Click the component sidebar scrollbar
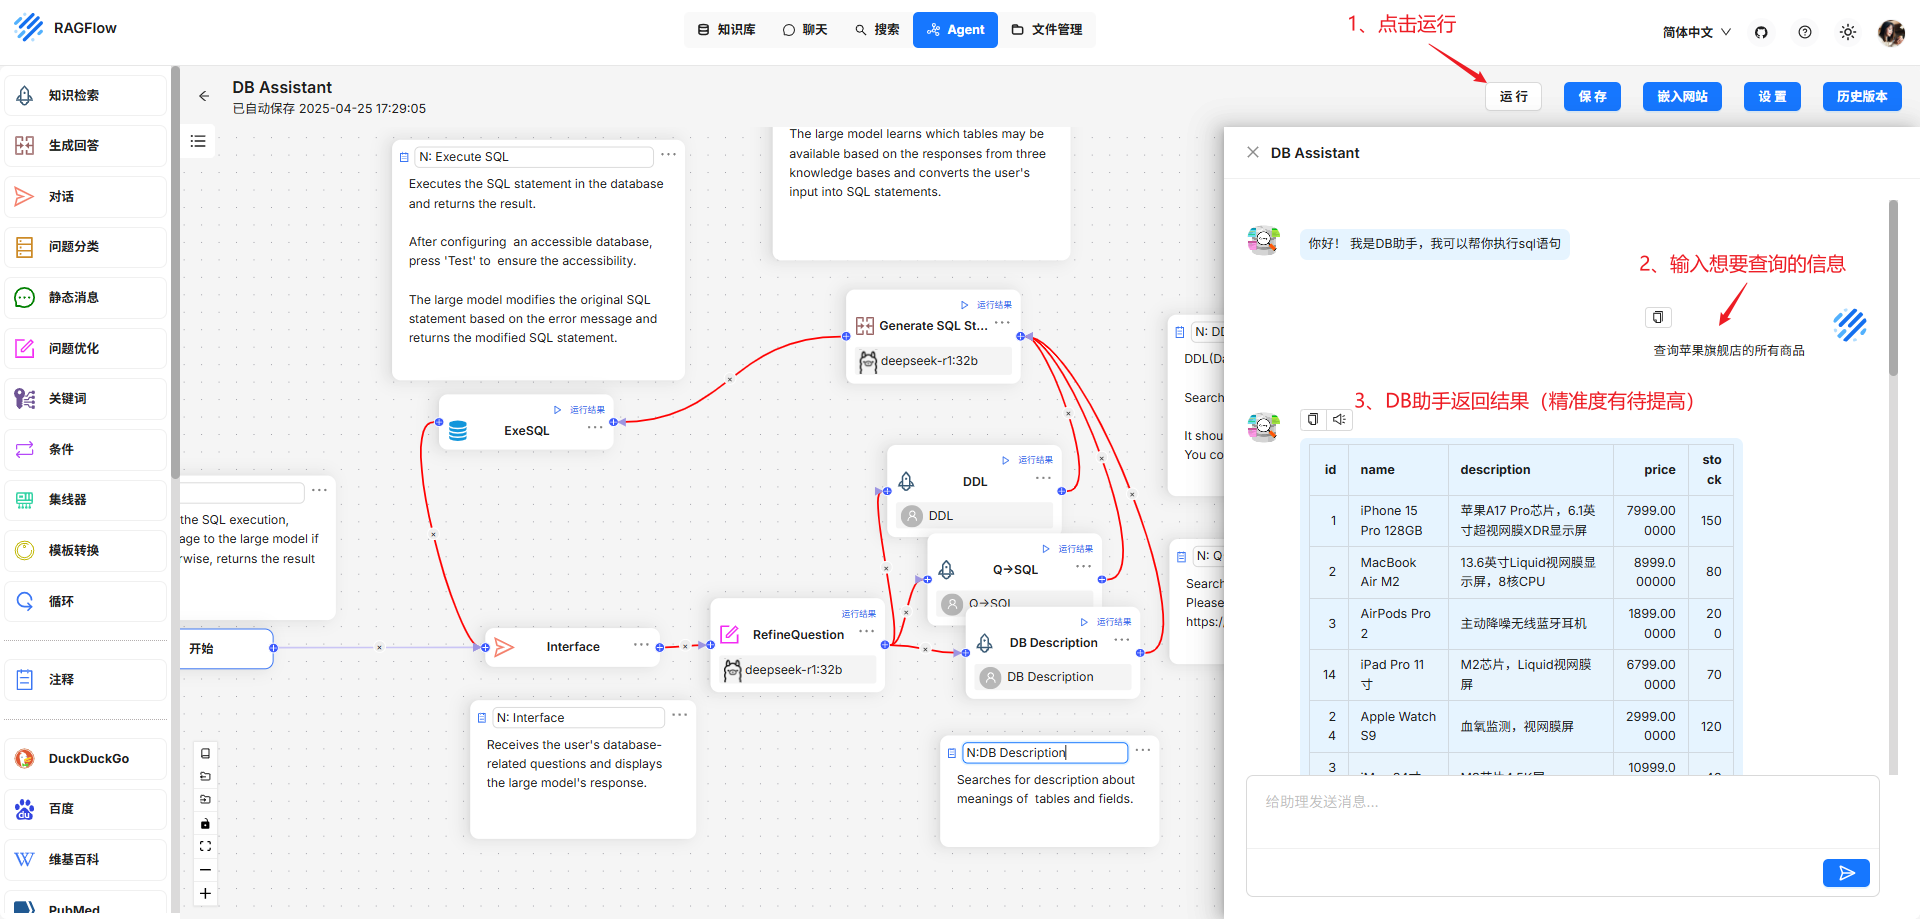1920x919 pixels. click(175, 272)
